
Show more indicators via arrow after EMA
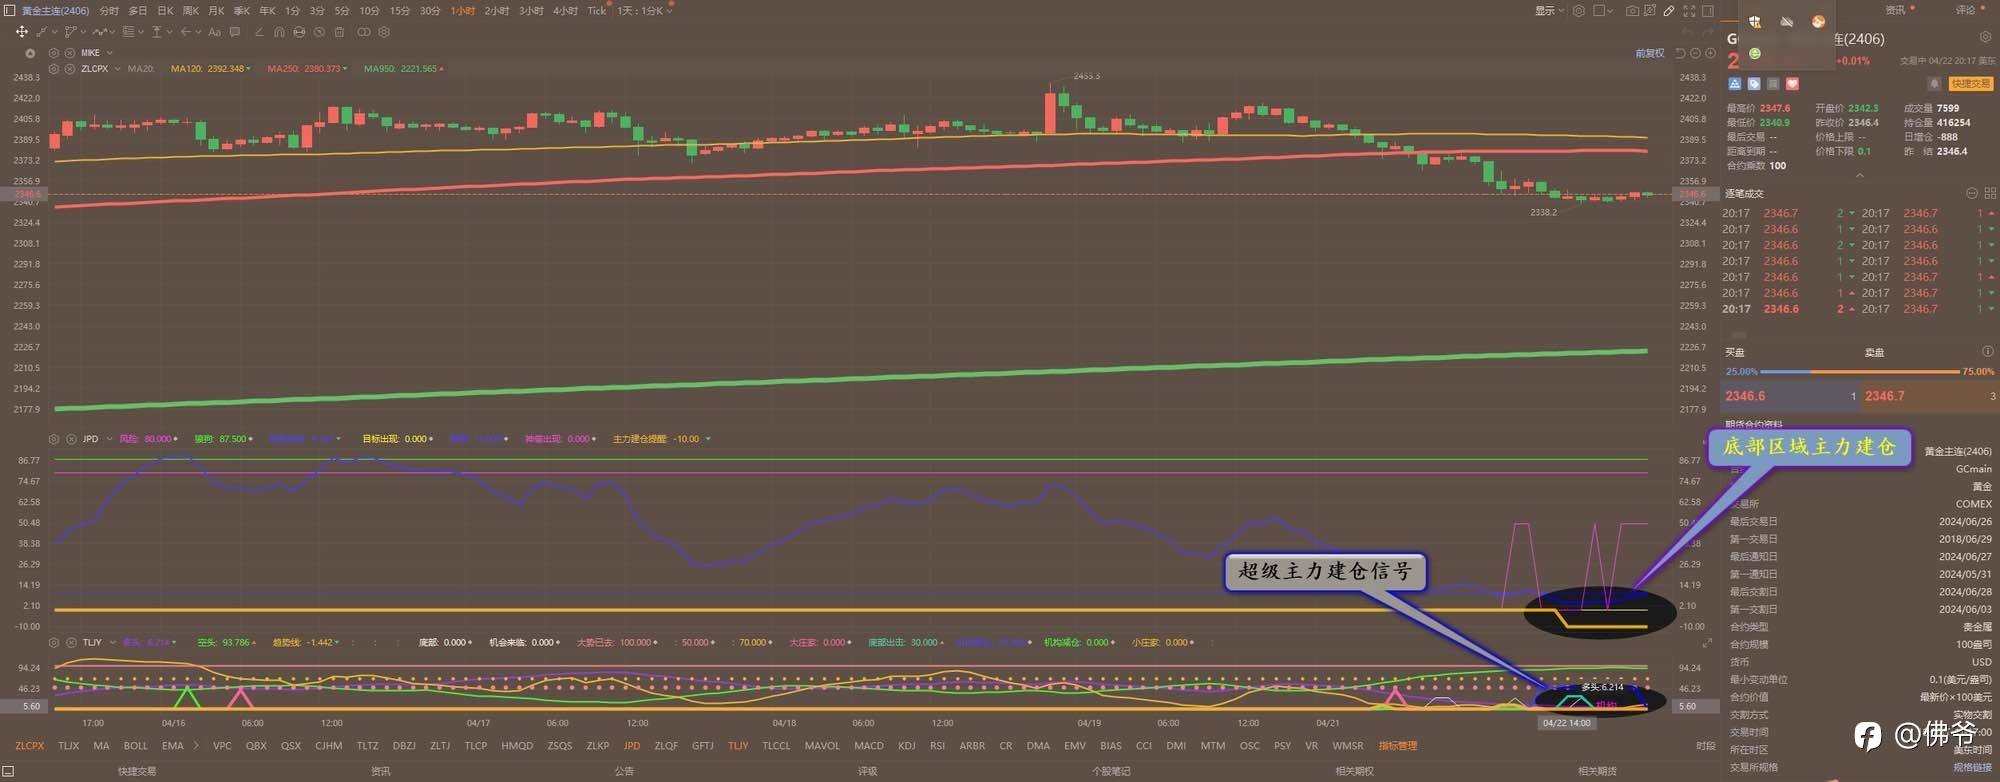196,746
